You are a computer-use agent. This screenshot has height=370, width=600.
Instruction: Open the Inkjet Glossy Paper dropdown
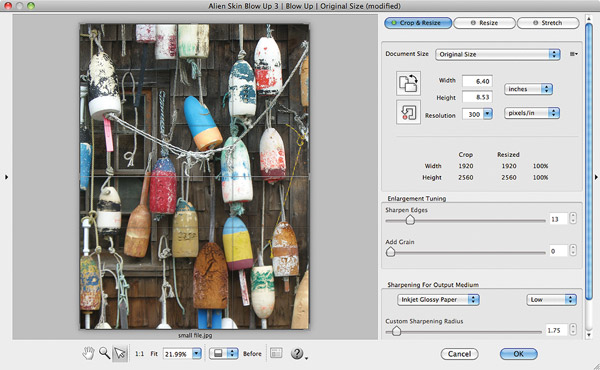point(438,300)
